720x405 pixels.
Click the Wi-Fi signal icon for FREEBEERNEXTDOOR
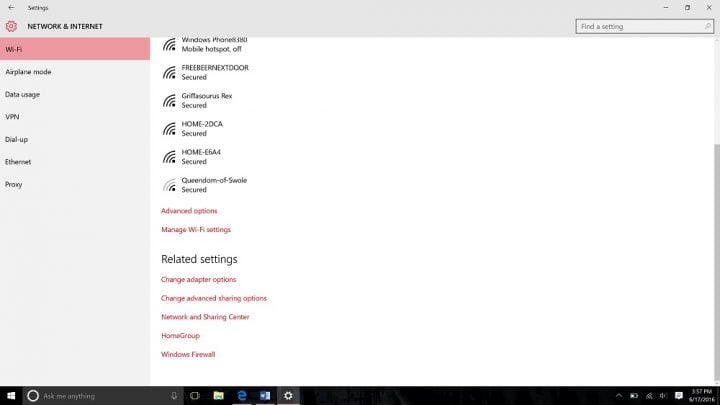click(169, 73)
